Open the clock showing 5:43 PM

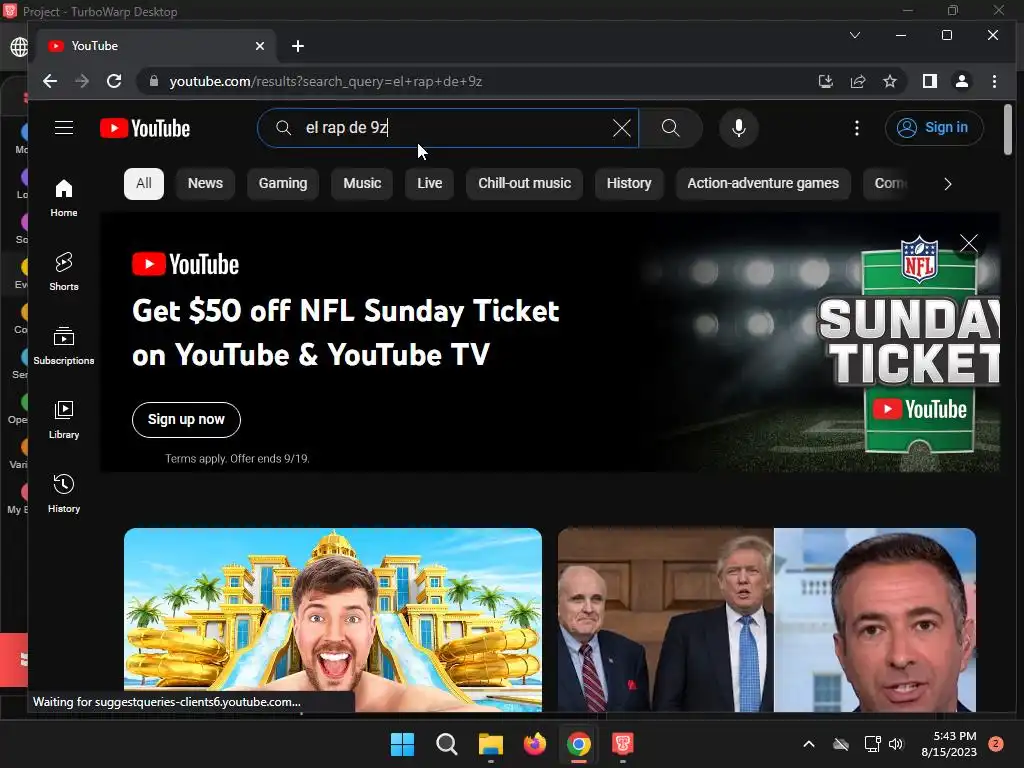coord(949,744)
